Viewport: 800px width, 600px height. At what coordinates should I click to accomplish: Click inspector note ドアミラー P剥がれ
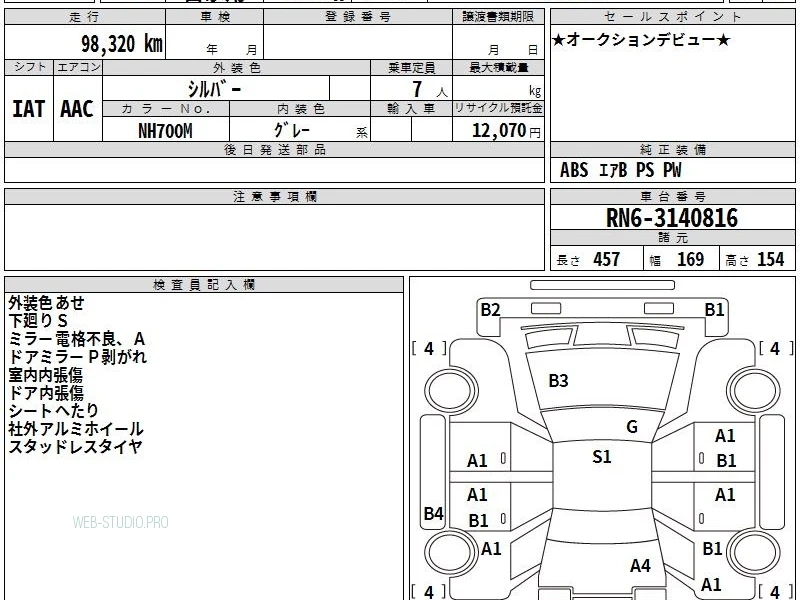pyautogui.click(x=78, y=357)
